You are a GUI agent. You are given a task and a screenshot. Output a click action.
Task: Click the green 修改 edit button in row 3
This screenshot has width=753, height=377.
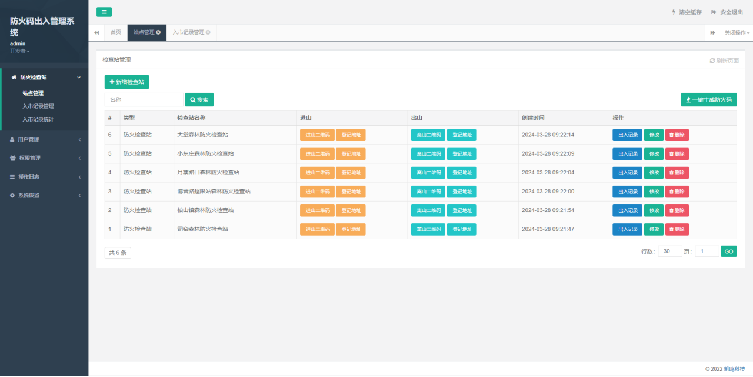pyautogui.click(x=654, y=192)
